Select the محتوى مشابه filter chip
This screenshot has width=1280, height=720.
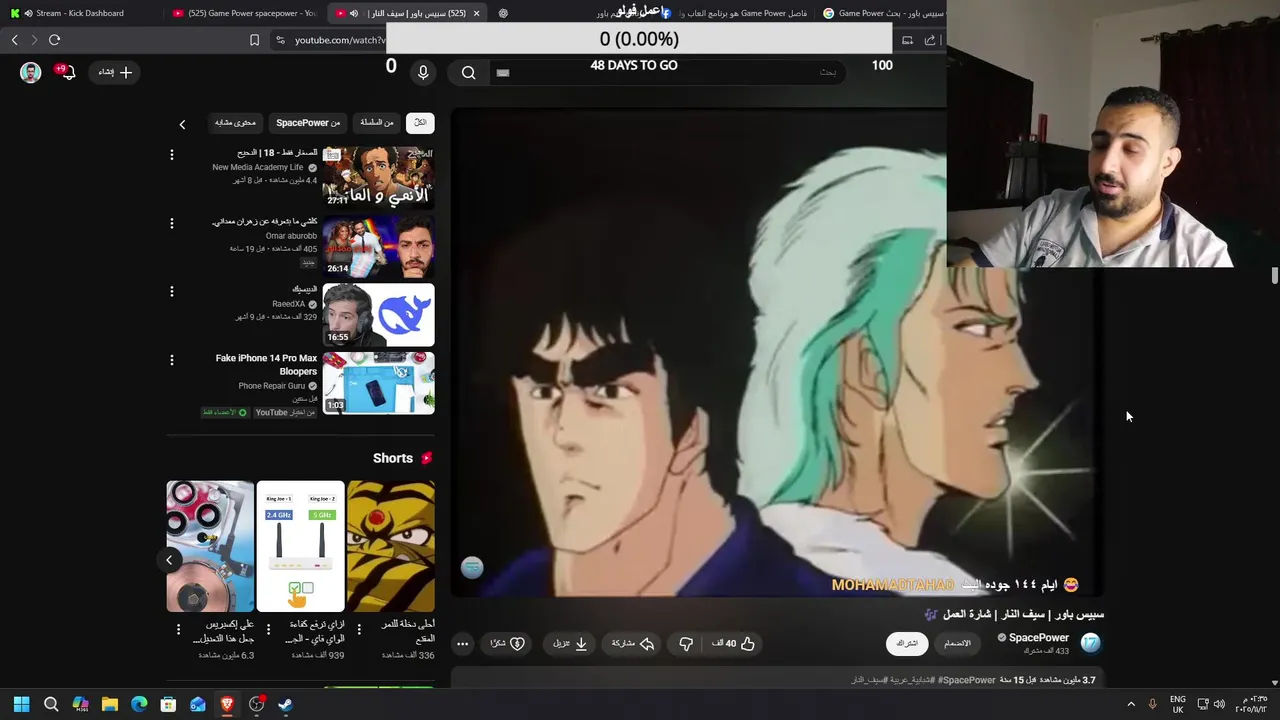pyautogui.click(x=235, y=123)
